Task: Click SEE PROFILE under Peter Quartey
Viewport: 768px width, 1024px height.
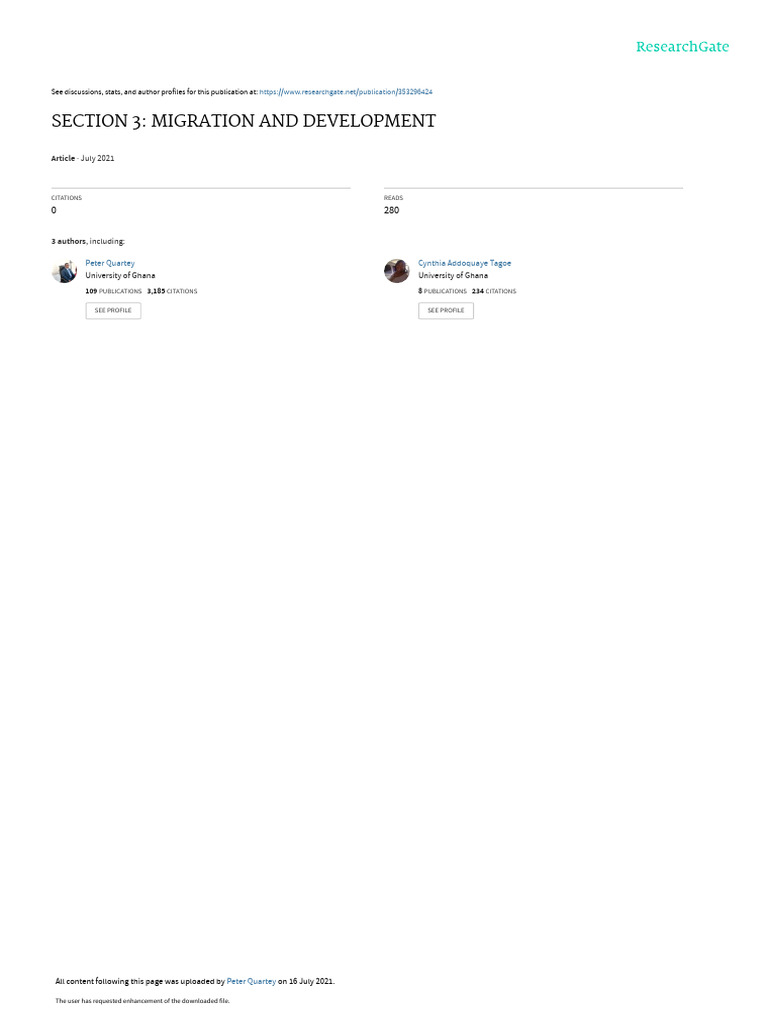Action: [113, 310]
